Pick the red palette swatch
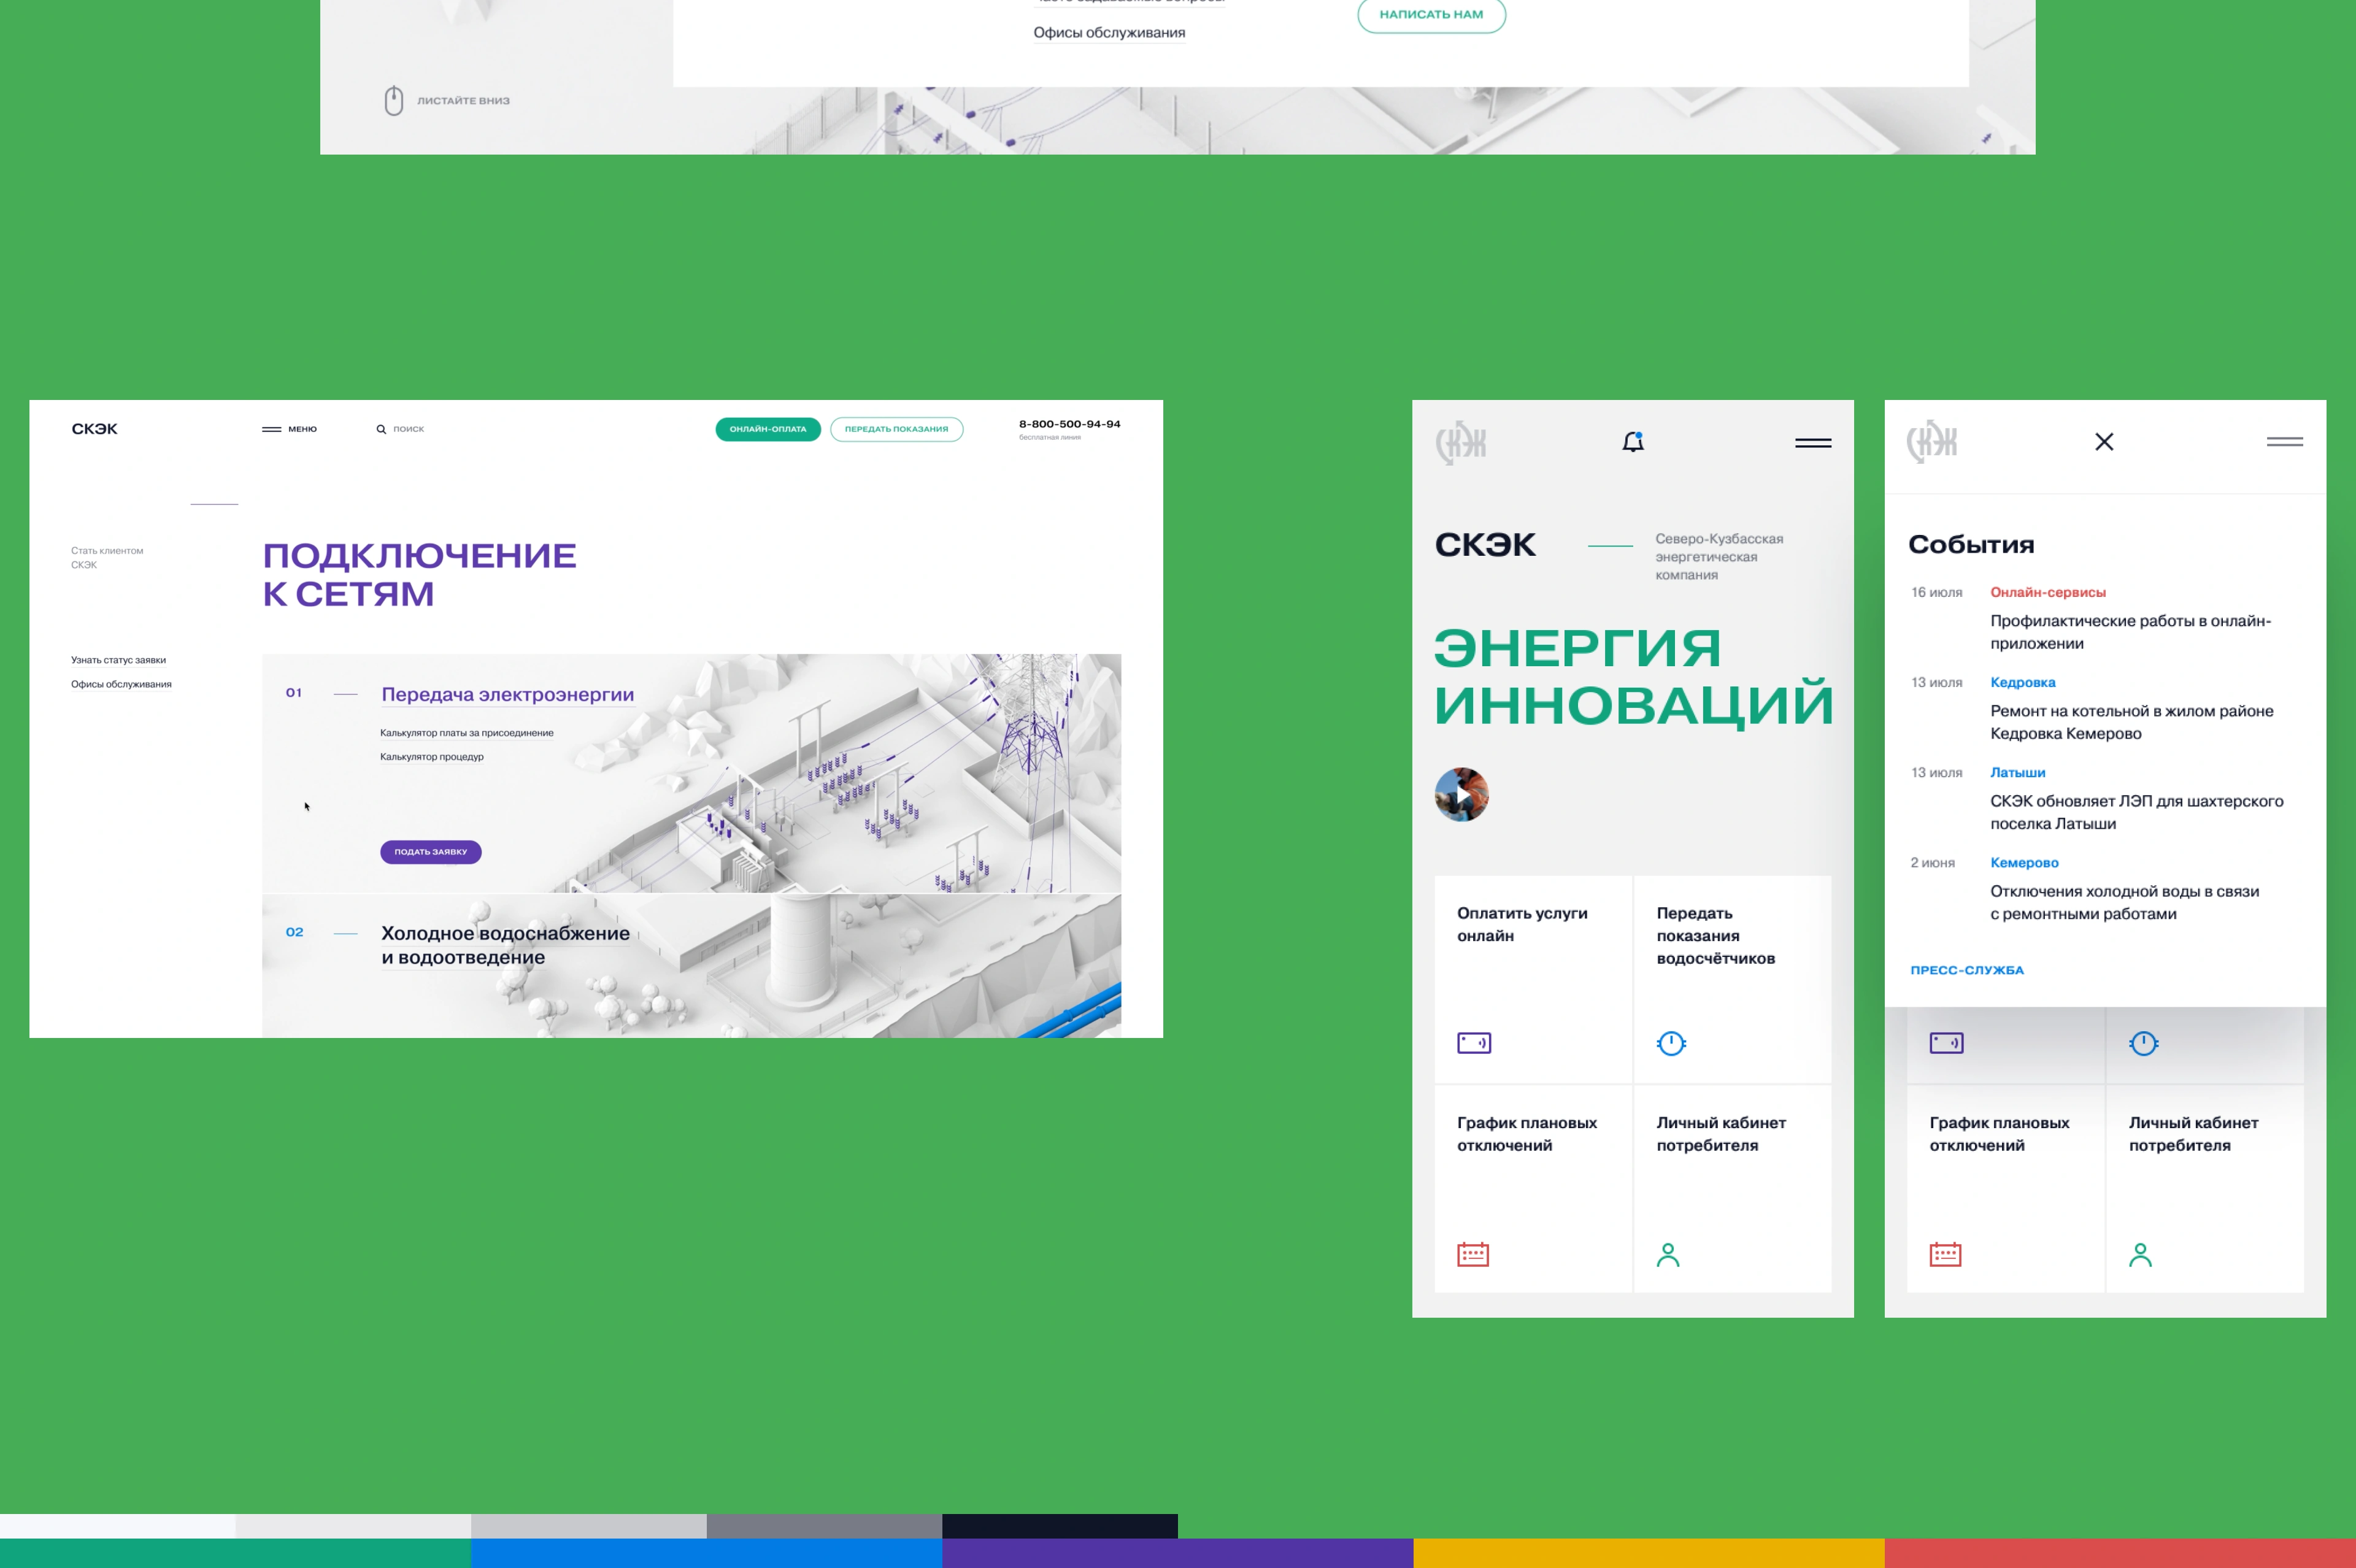The width and height of the screenshot is (2356, 1568). coord(2120,1553)
